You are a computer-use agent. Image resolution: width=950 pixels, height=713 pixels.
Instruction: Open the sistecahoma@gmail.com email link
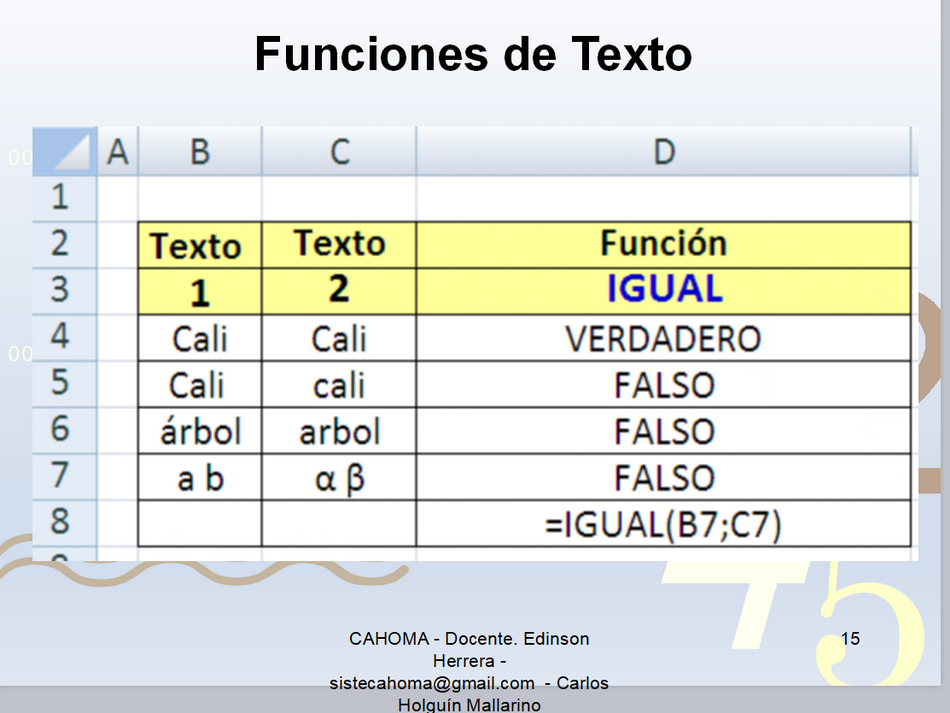pos(432,683)
